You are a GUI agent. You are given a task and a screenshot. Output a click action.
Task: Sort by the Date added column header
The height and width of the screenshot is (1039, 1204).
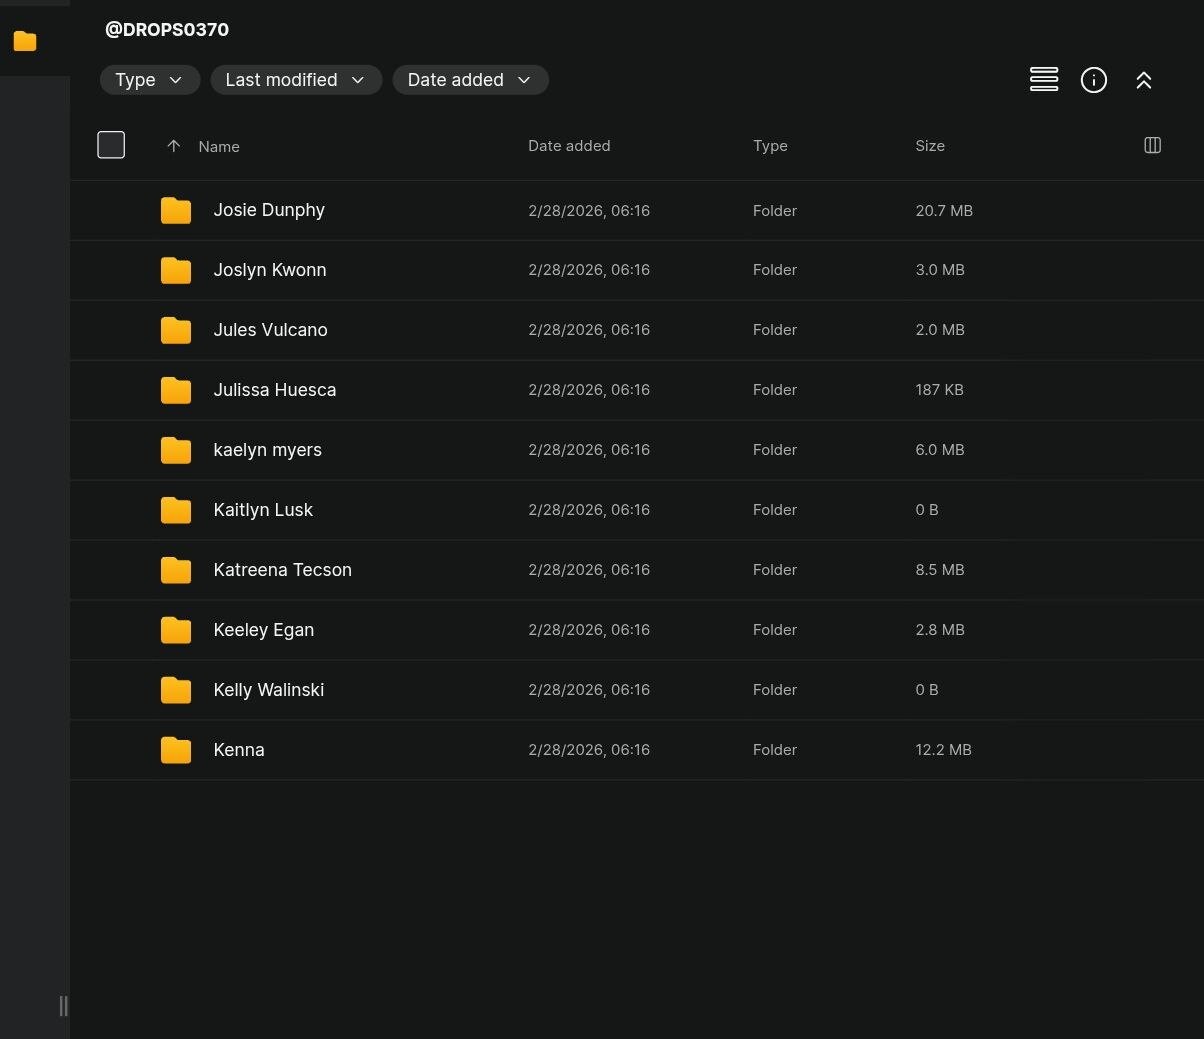(x=568, y=146)
